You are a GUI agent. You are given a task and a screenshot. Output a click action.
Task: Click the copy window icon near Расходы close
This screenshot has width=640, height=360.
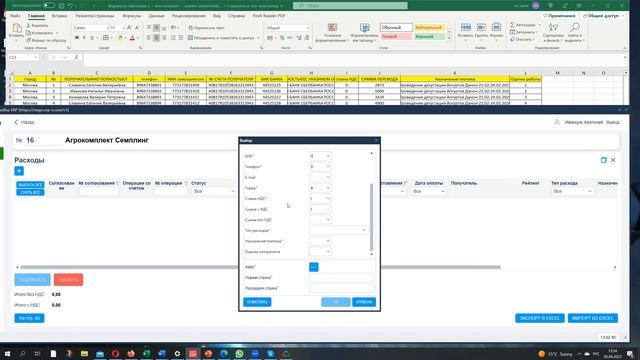(x=603, y=160)
